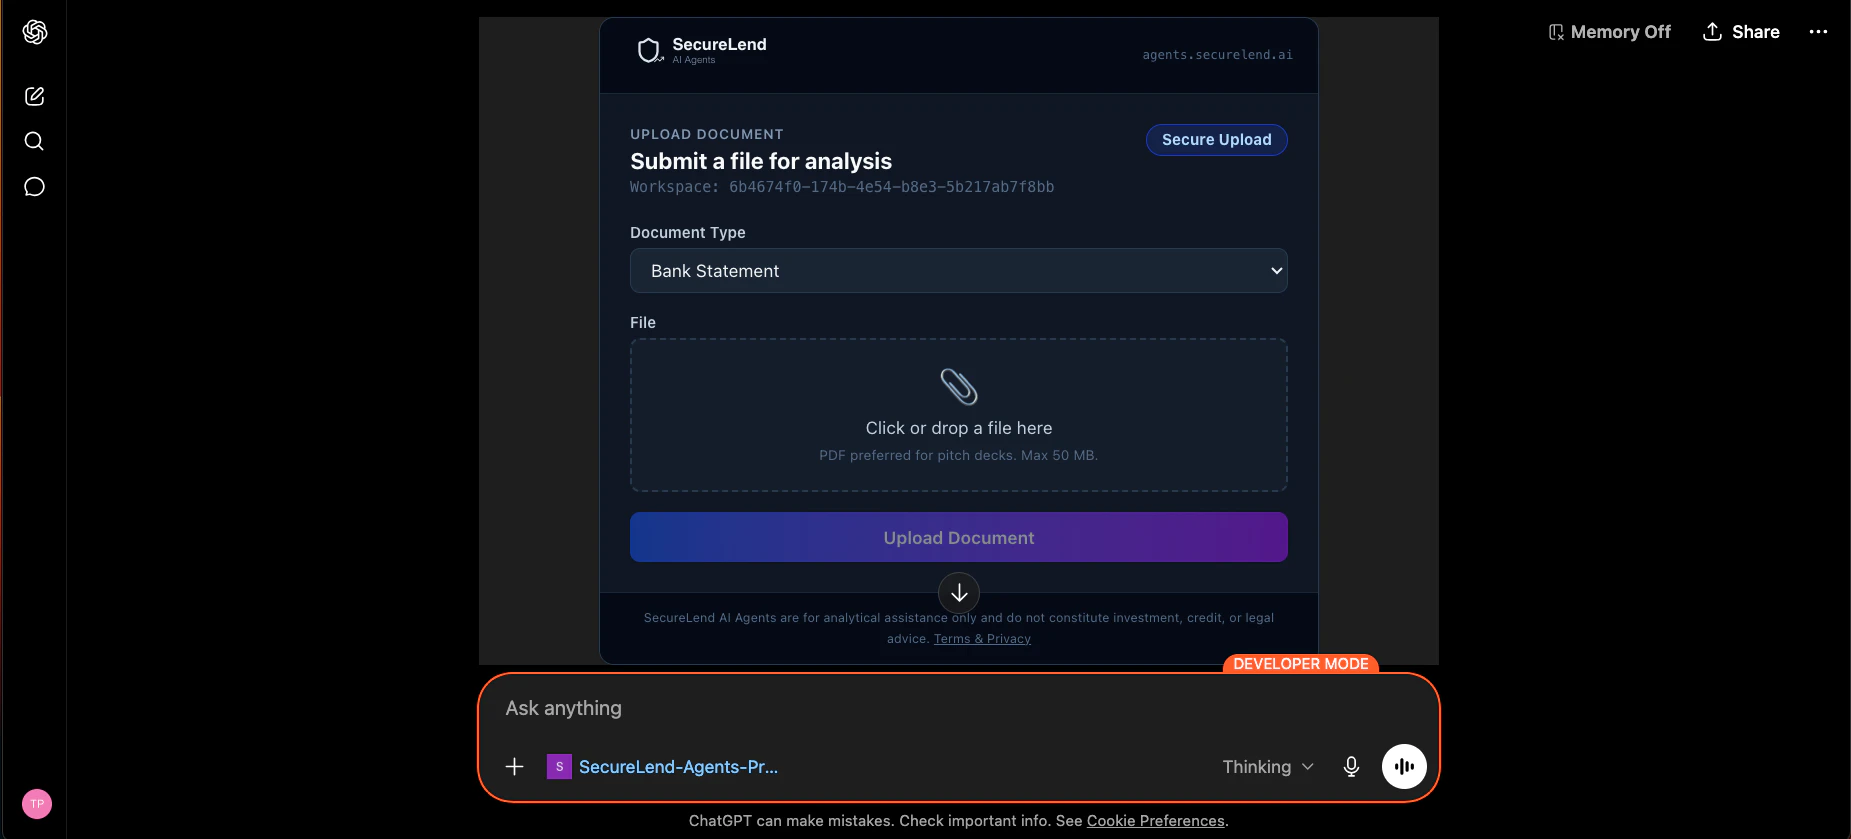1851x839 pixels.
Task: Toggle the Memory Off indicator
Action: click(x=1609, y=32)
